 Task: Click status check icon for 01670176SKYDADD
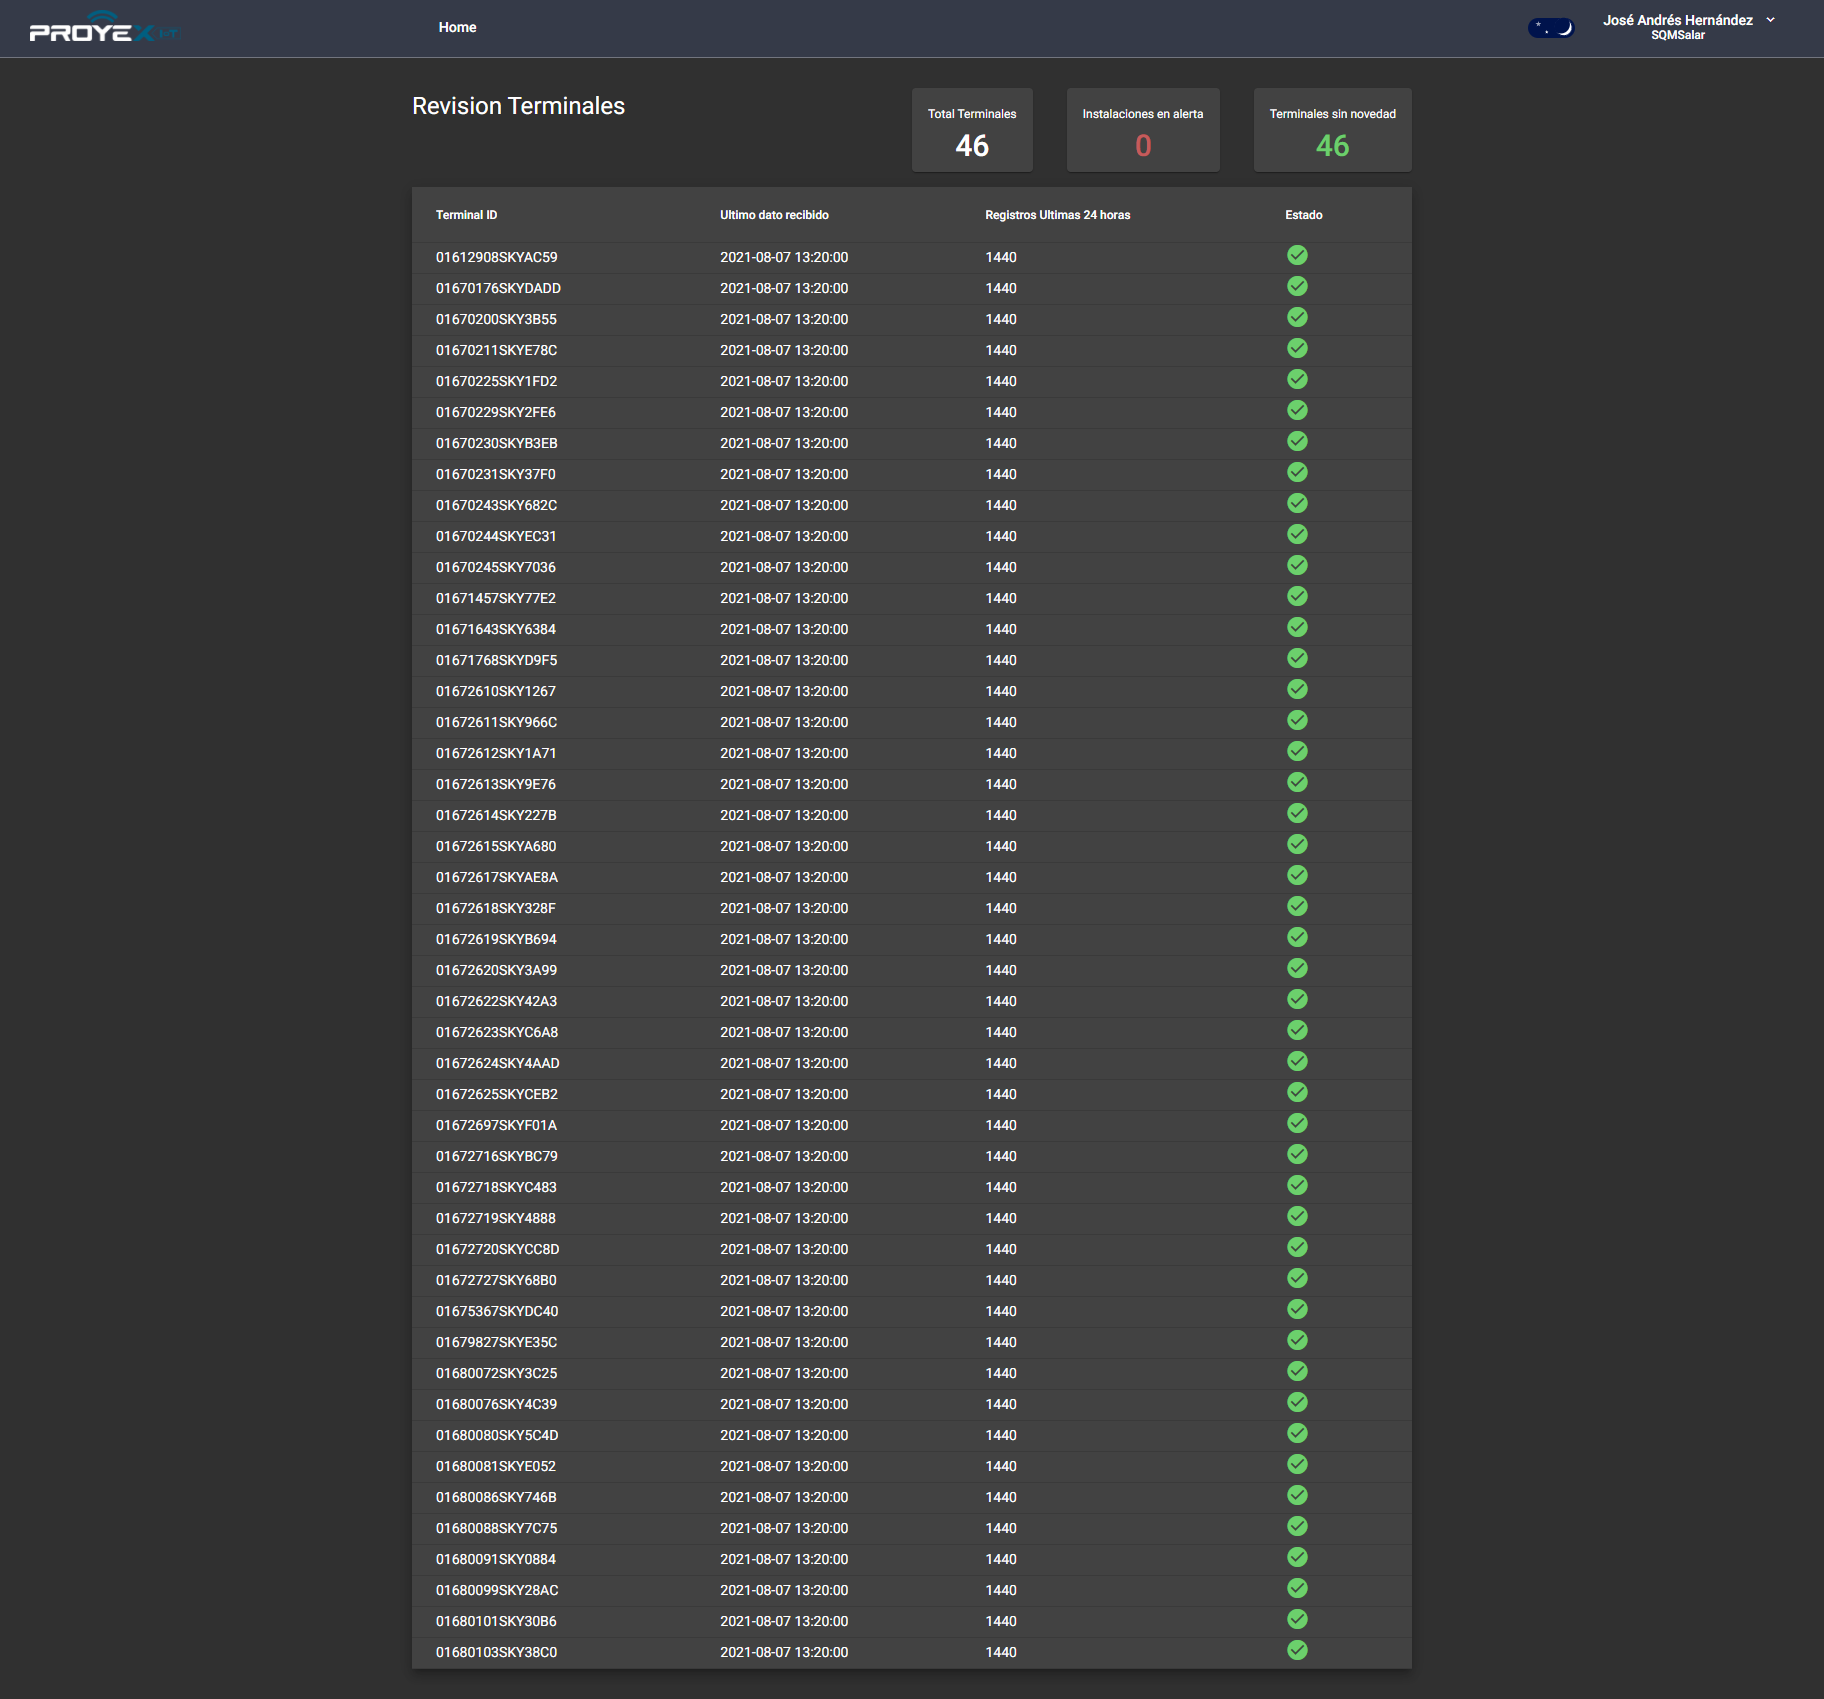point(1297,286)
